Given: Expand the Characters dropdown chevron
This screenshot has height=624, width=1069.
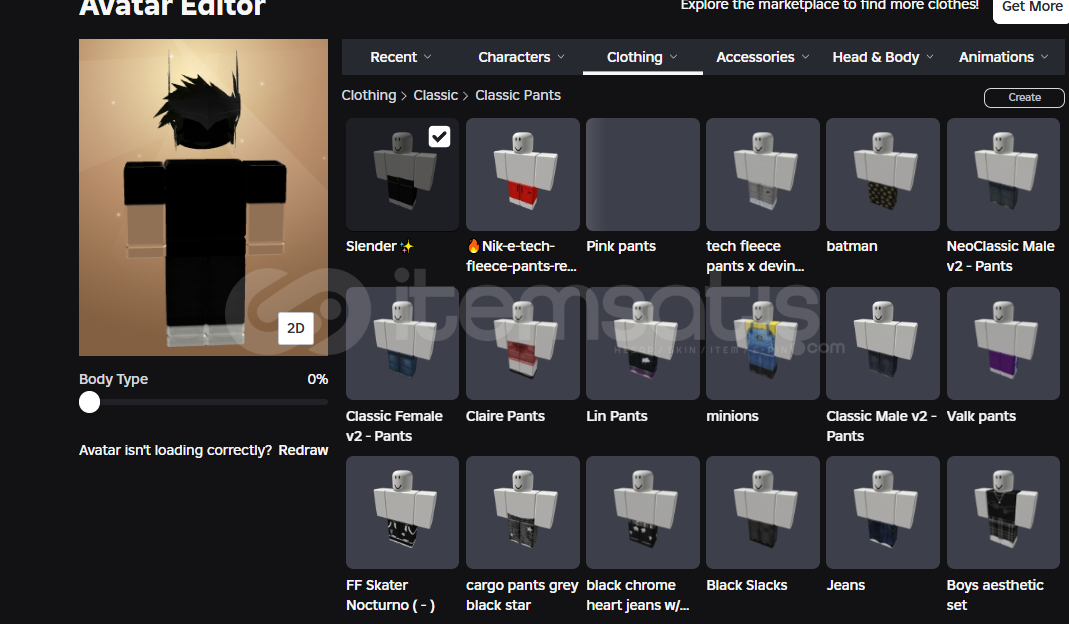Looking at the screenshot, I should point(561,57).
